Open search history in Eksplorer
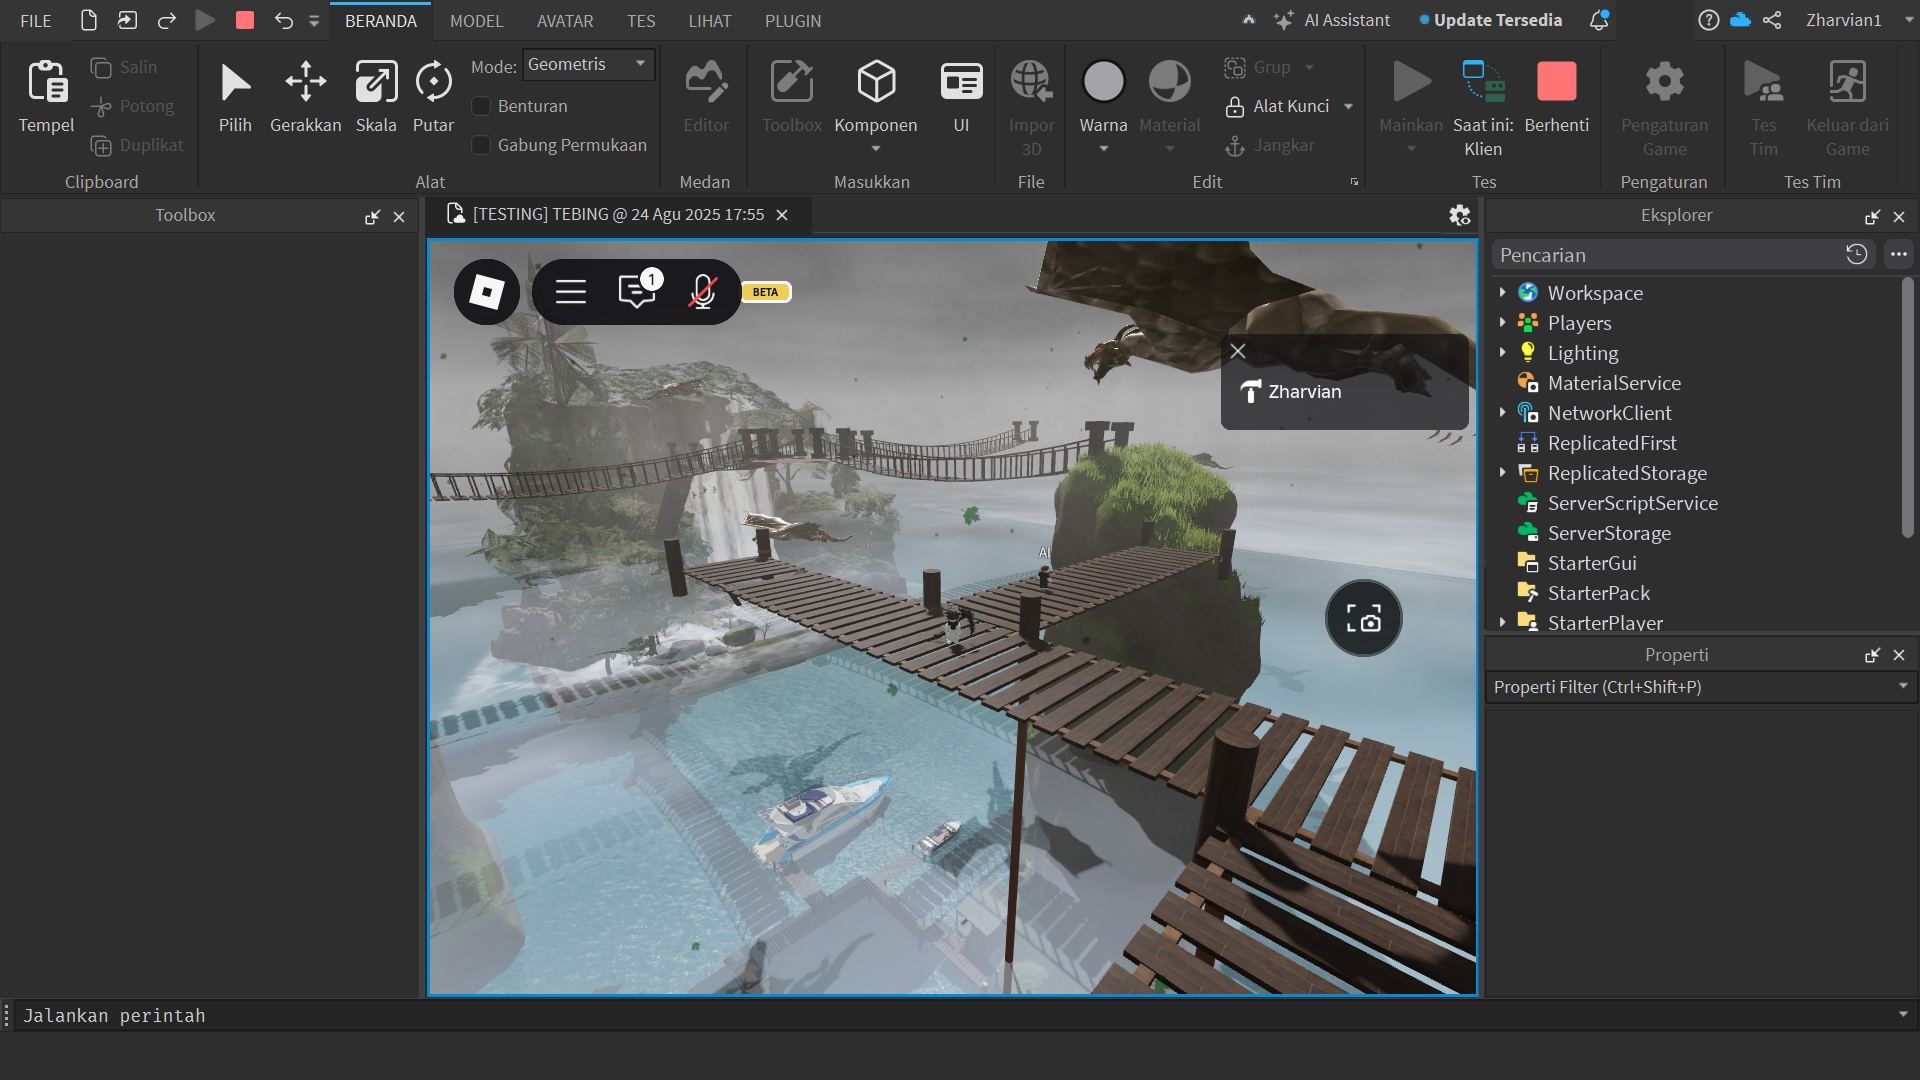The image size is (1920, 1080). pos(1857,254)
